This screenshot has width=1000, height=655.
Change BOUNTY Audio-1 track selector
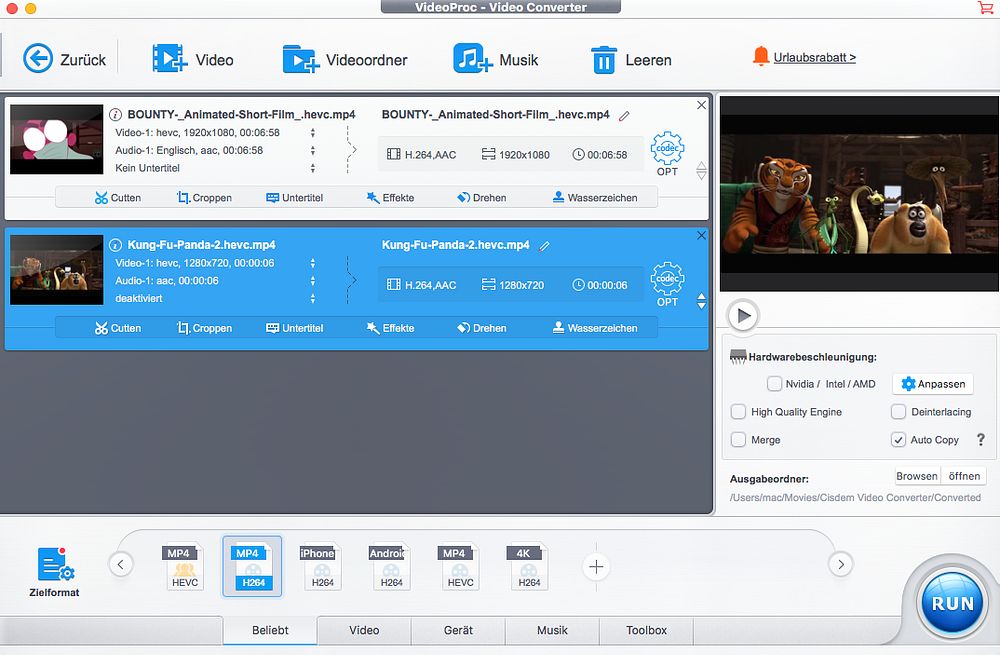[x=312, y=151]
